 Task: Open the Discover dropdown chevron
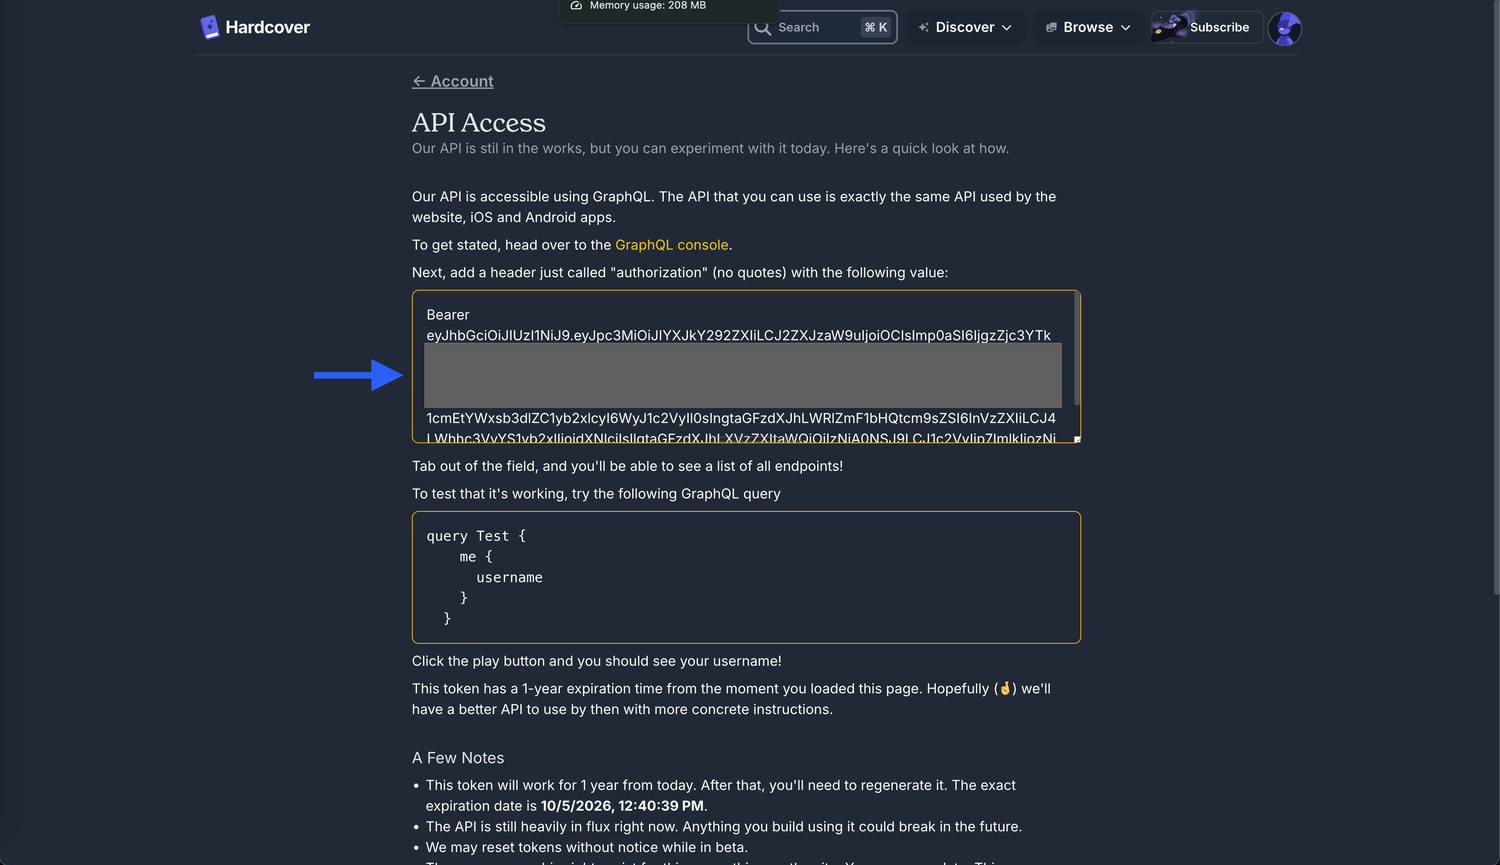click(x=1007, y=27)
